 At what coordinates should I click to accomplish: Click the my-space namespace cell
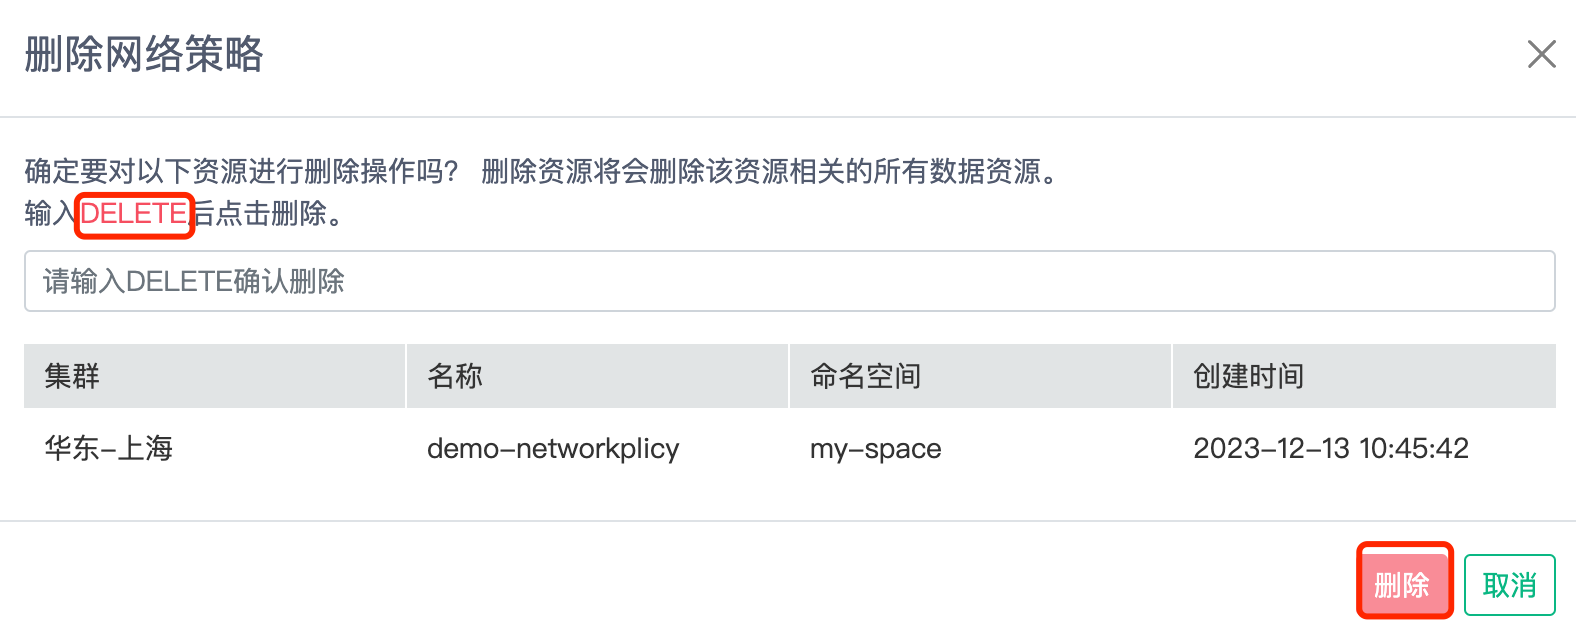875,448
